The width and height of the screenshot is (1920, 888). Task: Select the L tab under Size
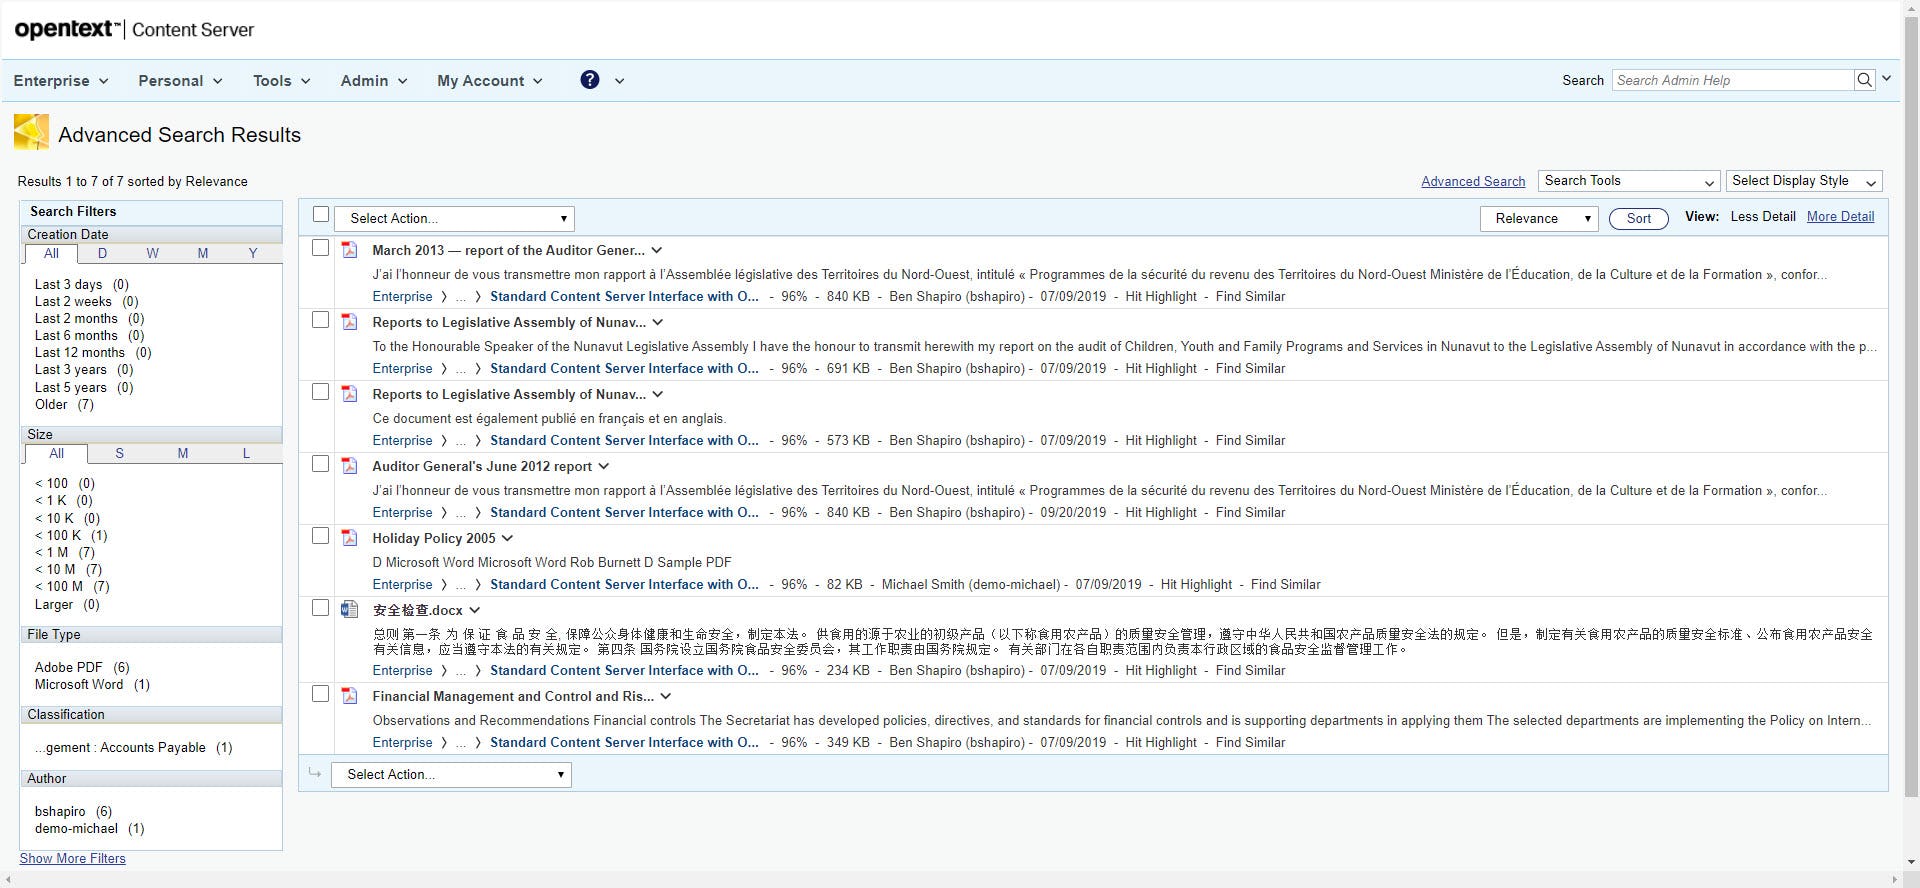(x=246, y=454)
